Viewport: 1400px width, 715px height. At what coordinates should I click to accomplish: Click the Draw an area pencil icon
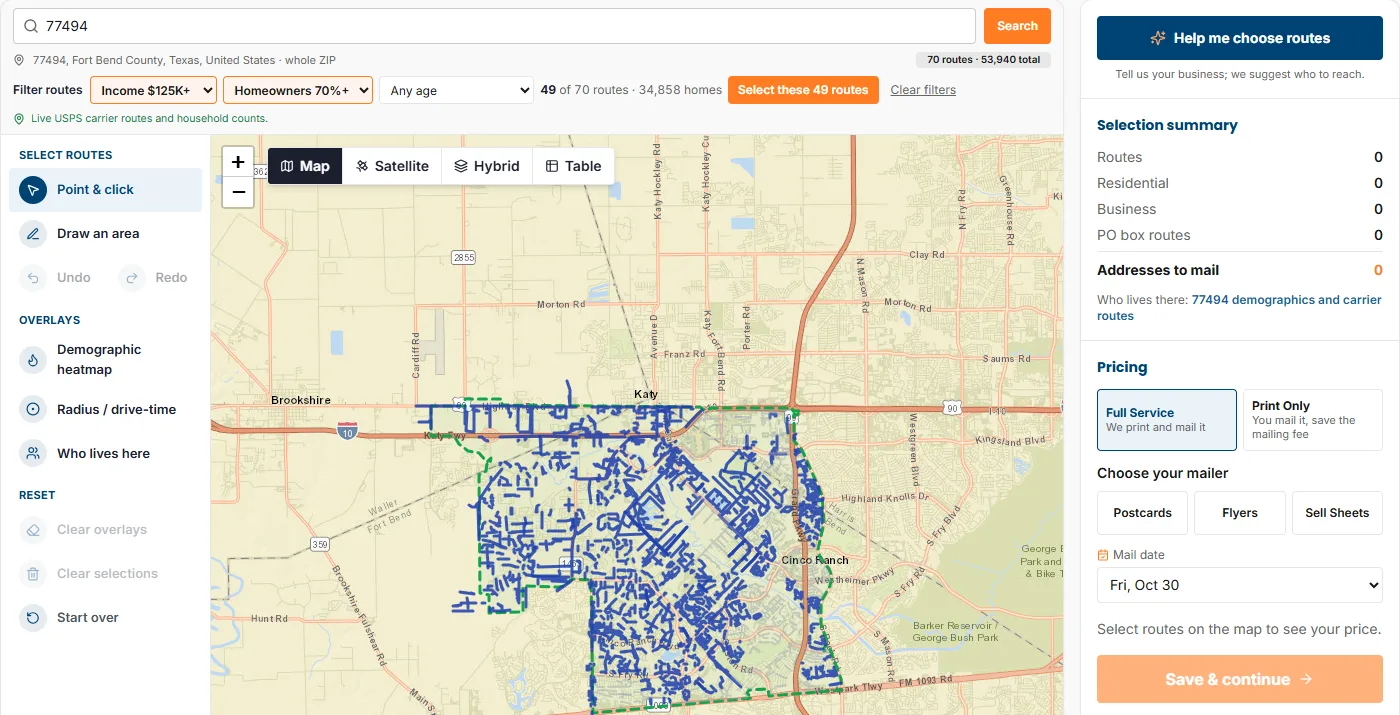[x=33, y=234]
